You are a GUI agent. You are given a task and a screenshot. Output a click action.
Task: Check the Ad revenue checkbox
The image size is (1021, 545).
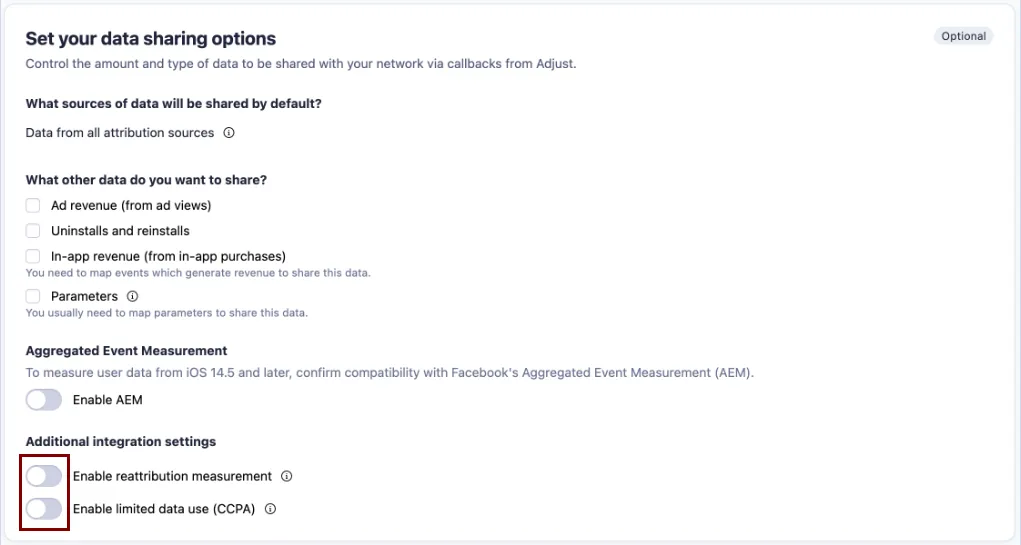pos(33,205)
